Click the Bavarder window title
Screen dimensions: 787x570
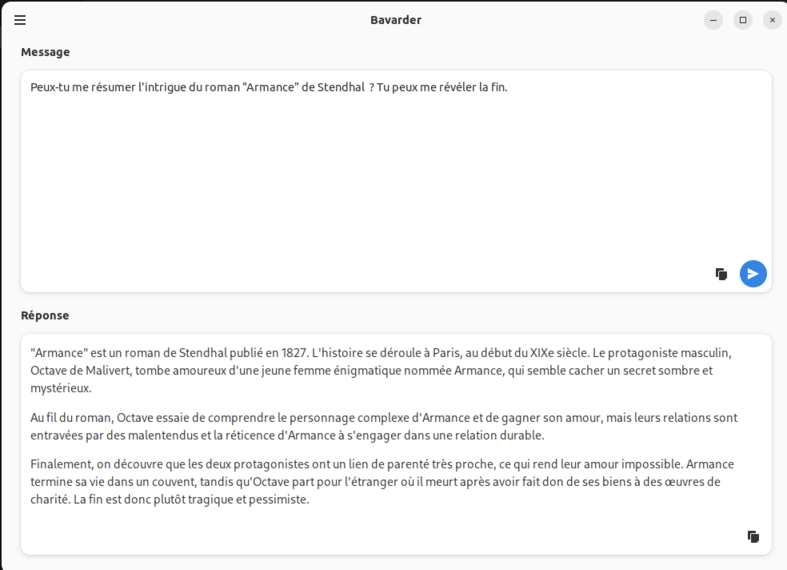tap(396, 20)
